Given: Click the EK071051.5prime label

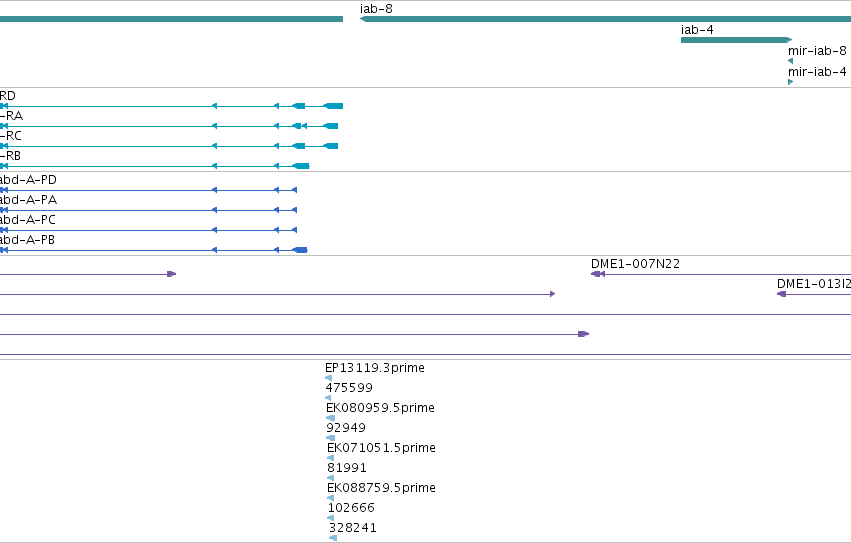Looking at the screenshot, I should tap(381, 448).
